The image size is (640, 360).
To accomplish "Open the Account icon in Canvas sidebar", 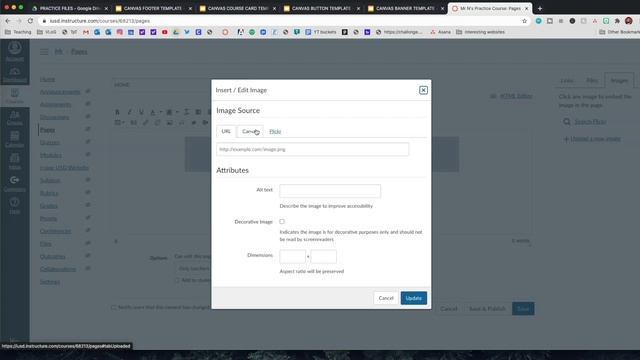I will [15, 51].
